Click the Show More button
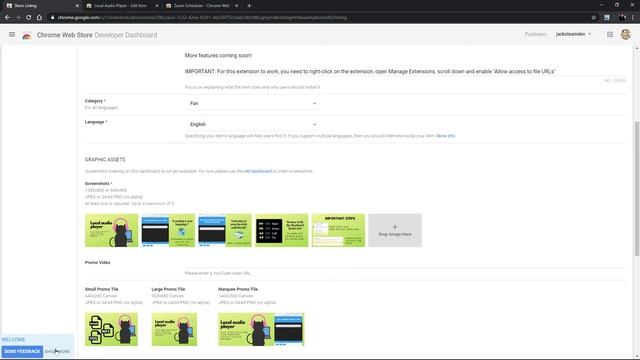The width and height of the screenshot is (640, 360). click(58, 351)
